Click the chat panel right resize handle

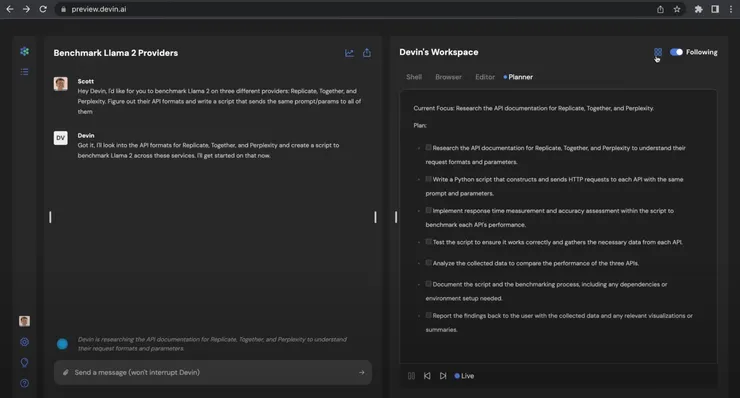[x=375, y=217]
